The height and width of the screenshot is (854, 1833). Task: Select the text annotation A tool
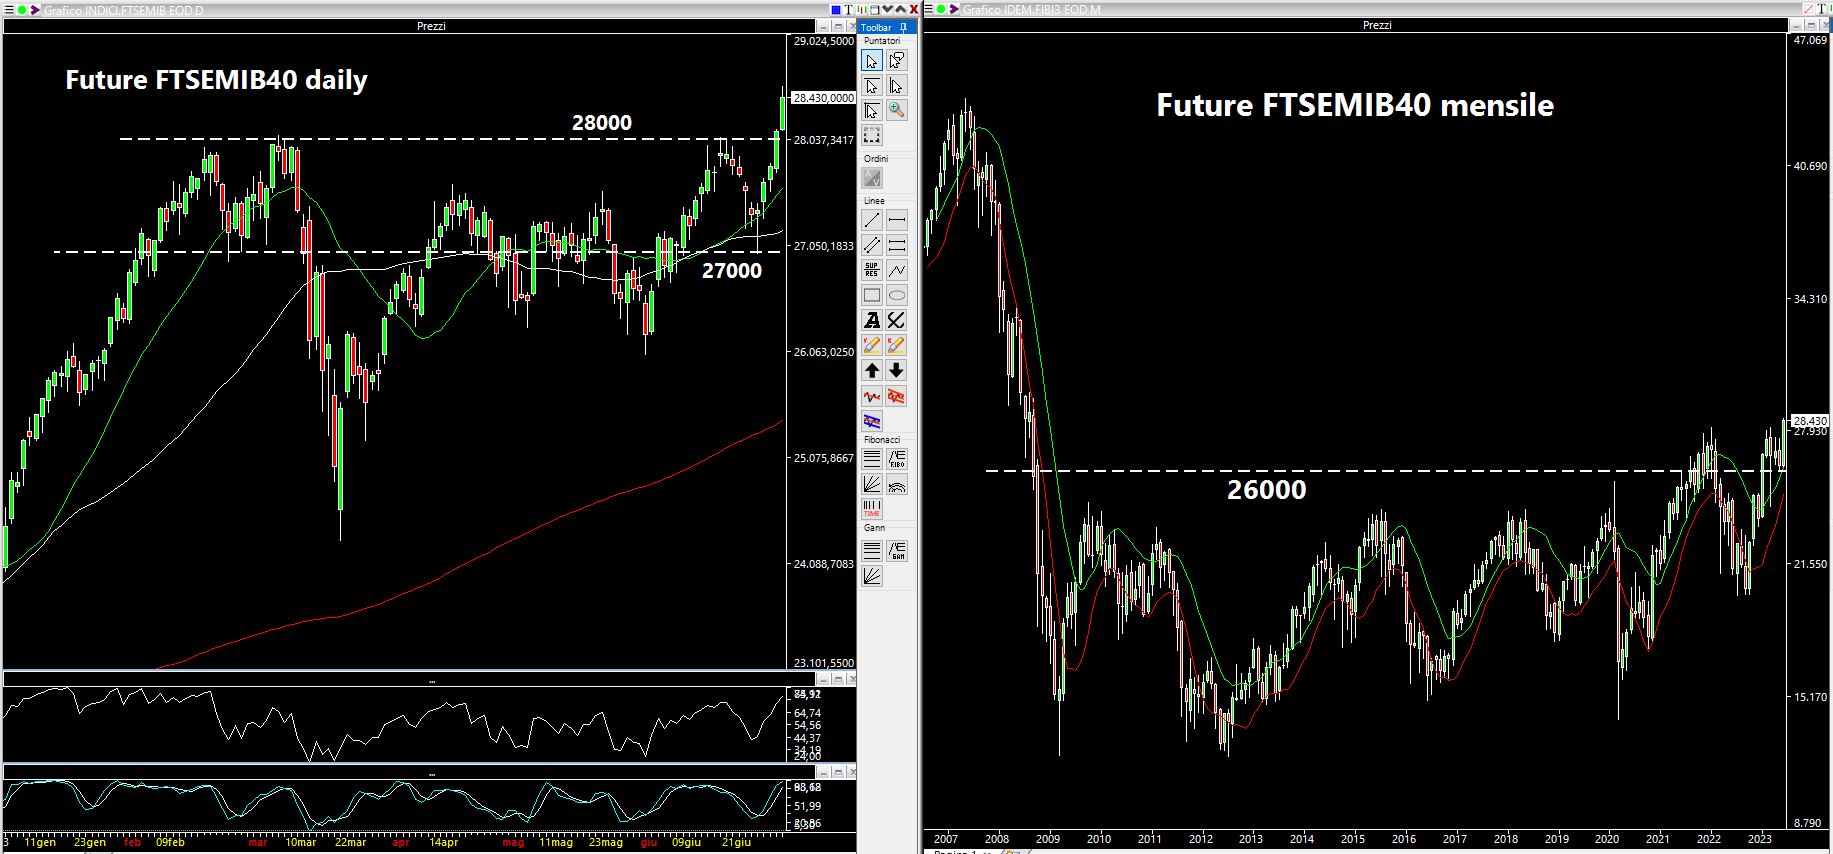pos(872,320)
